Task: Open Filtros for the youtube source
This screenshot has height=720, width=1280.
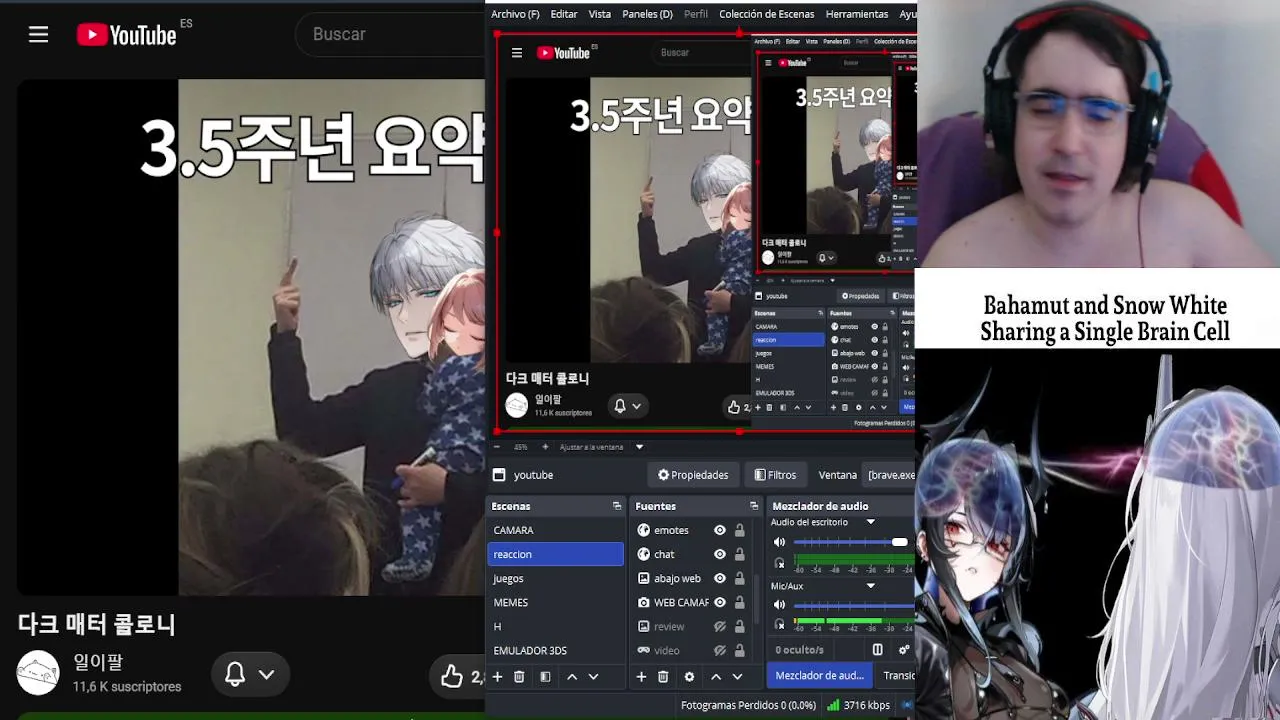Action: click(776, 475)
